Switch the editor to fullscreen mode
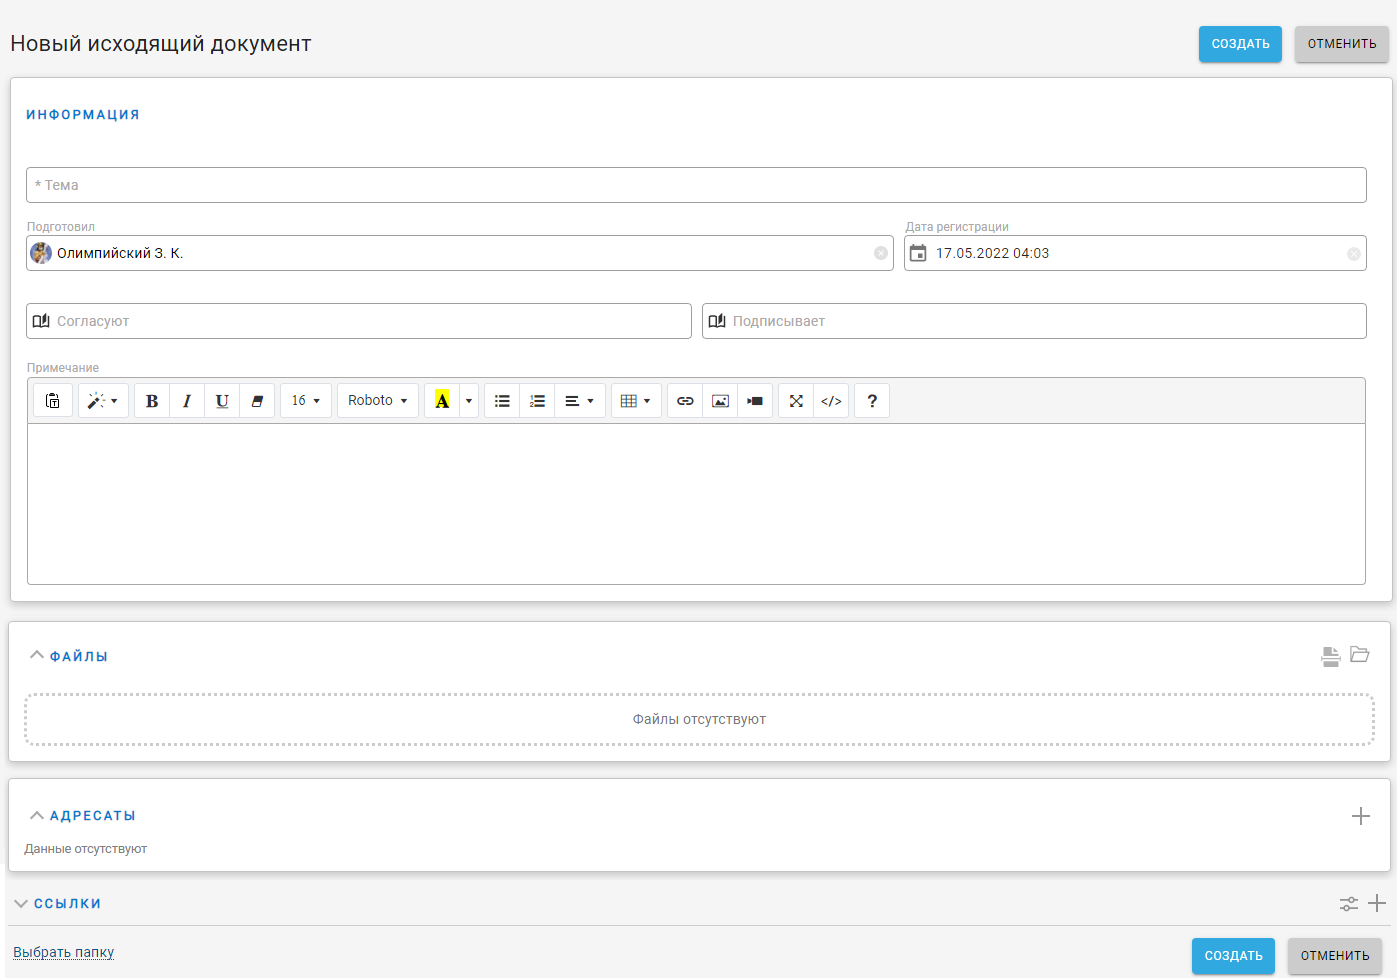This screenshot has width=1397, height=979. tap(796, 401)
